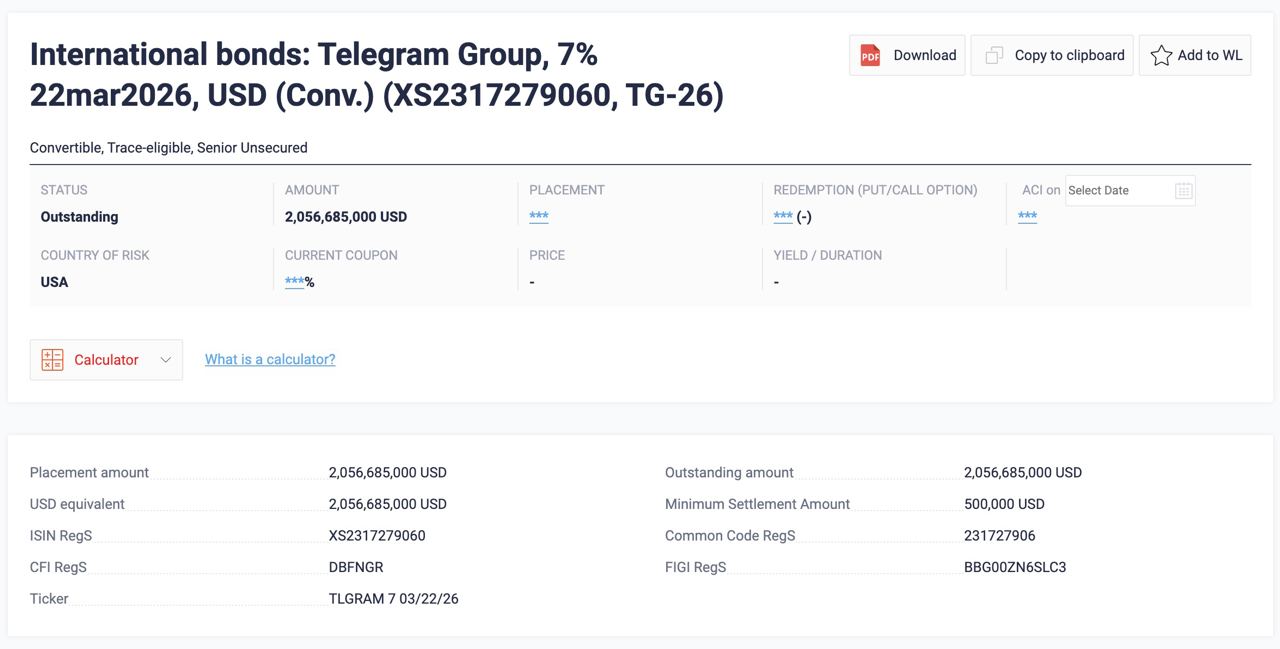Image resolution: width=1280 pixels, height=649 pixels.
Task: Click the red Calculator icon
Action: (x=52, y=360)
